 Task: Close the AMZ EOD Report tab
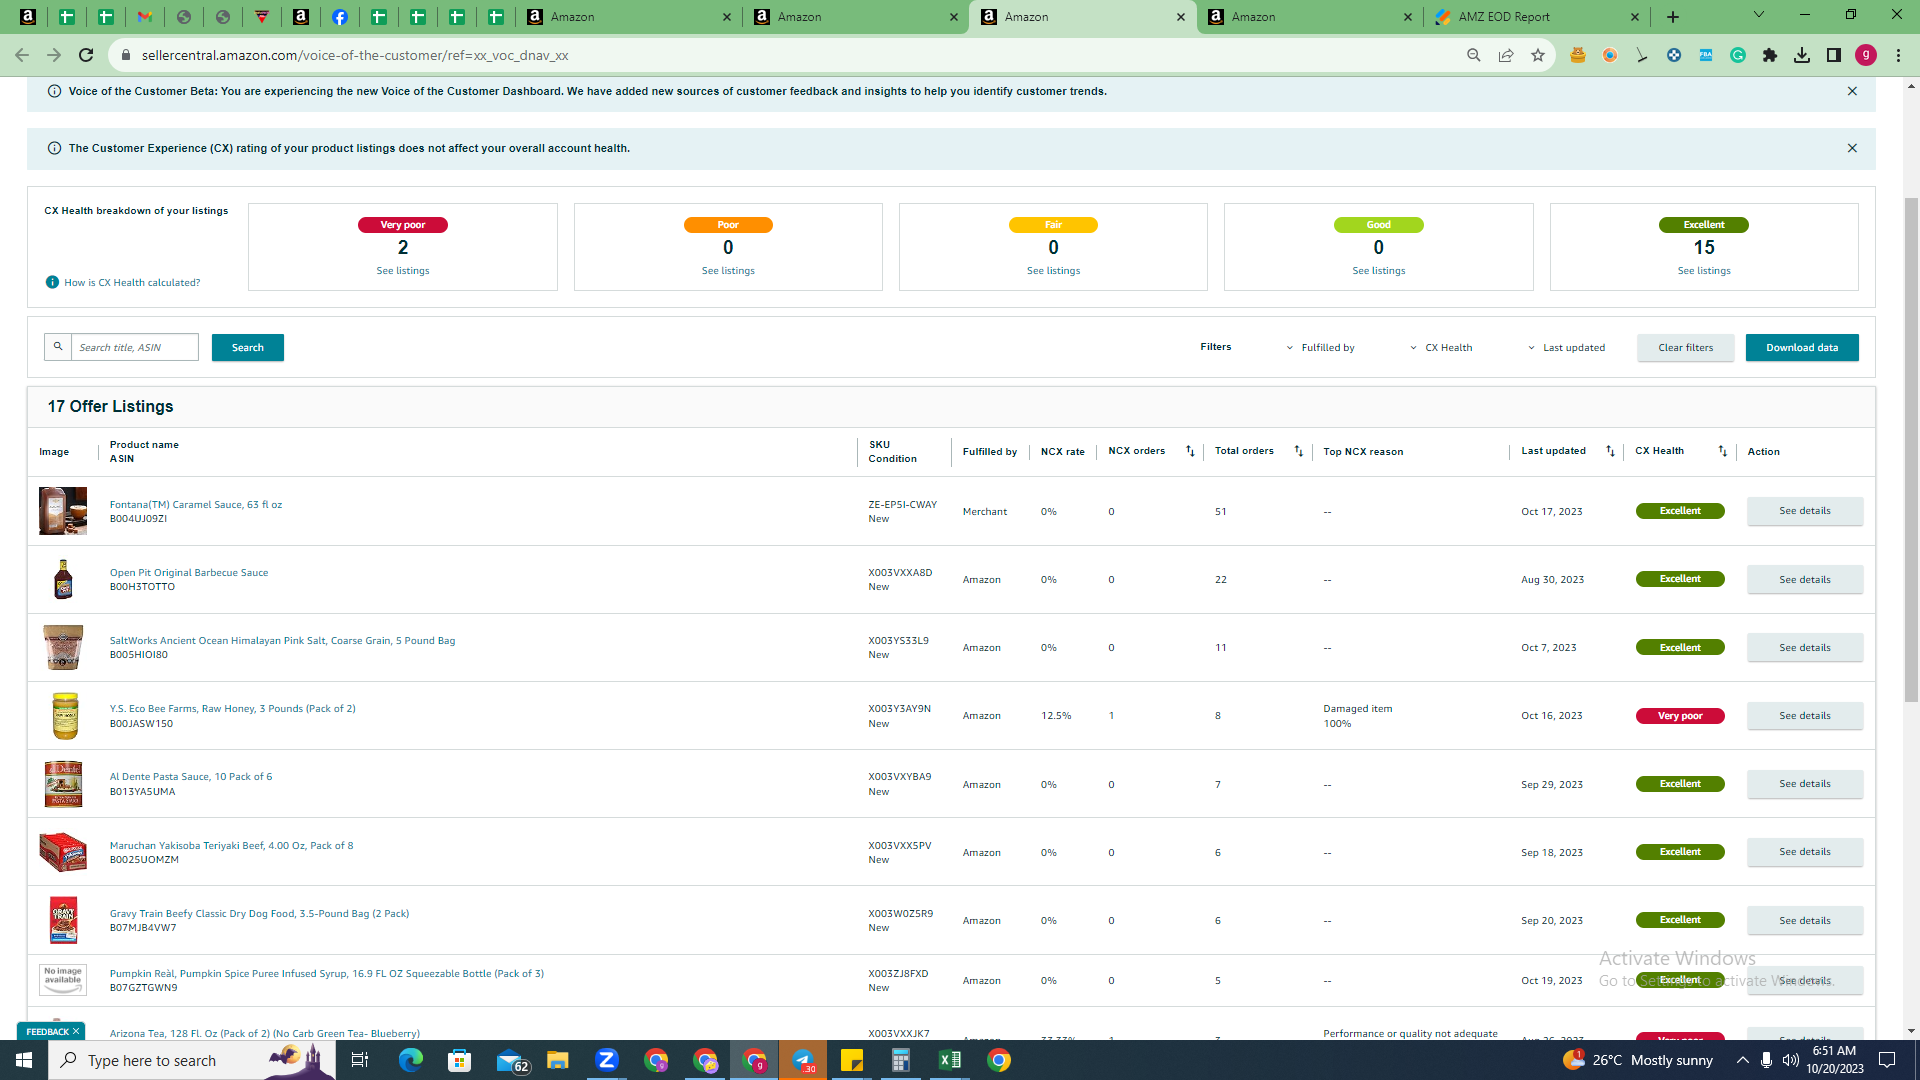coord(1634,17)
